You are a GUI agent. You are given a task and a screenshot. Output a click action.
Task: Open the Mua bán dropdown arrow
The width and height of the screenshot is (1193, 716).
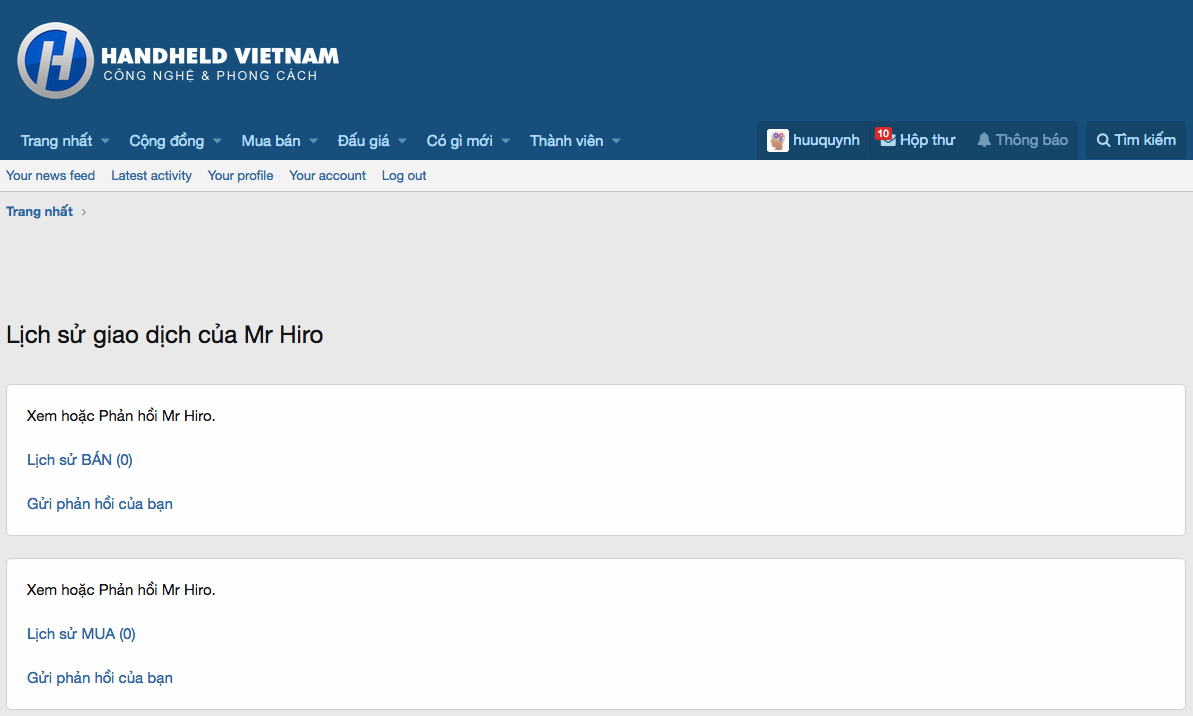313,141
